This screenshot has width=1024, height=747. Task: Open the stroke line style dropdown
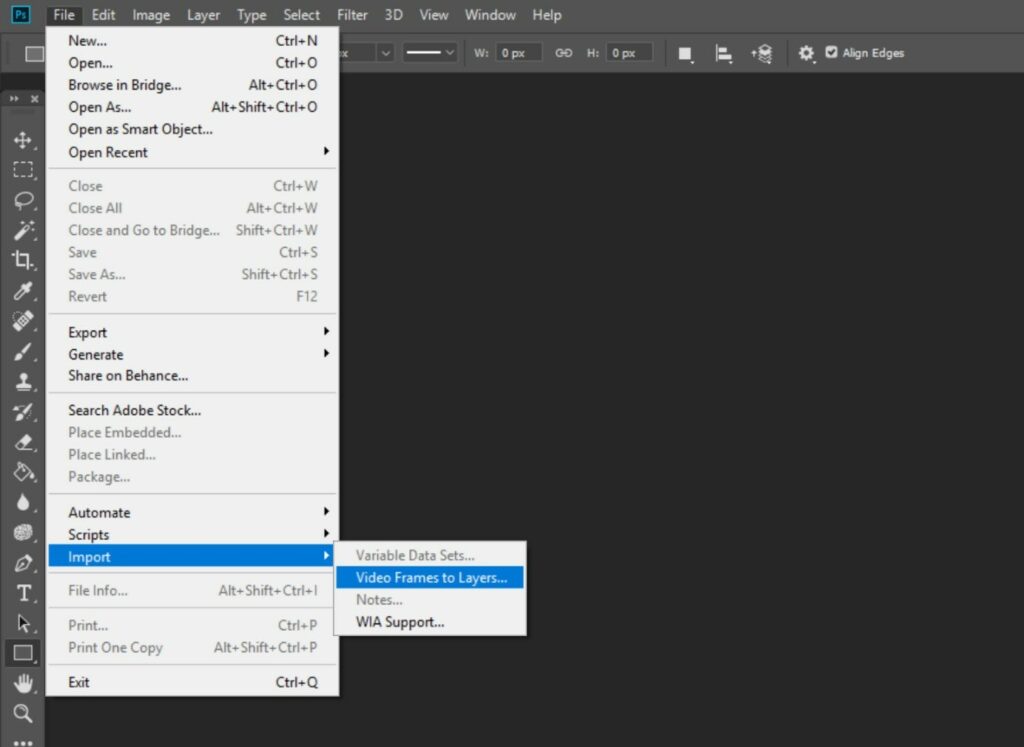click(x=430, y=53)
